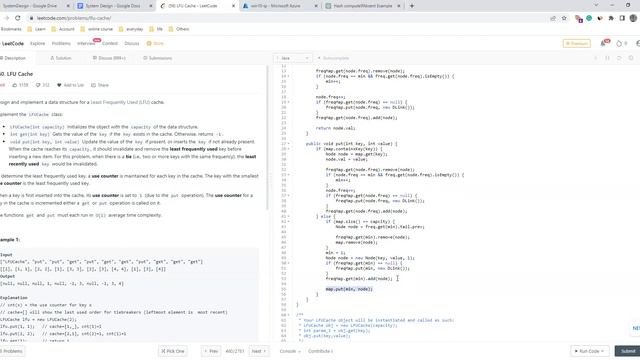Click the Premium button

(577, 43)
